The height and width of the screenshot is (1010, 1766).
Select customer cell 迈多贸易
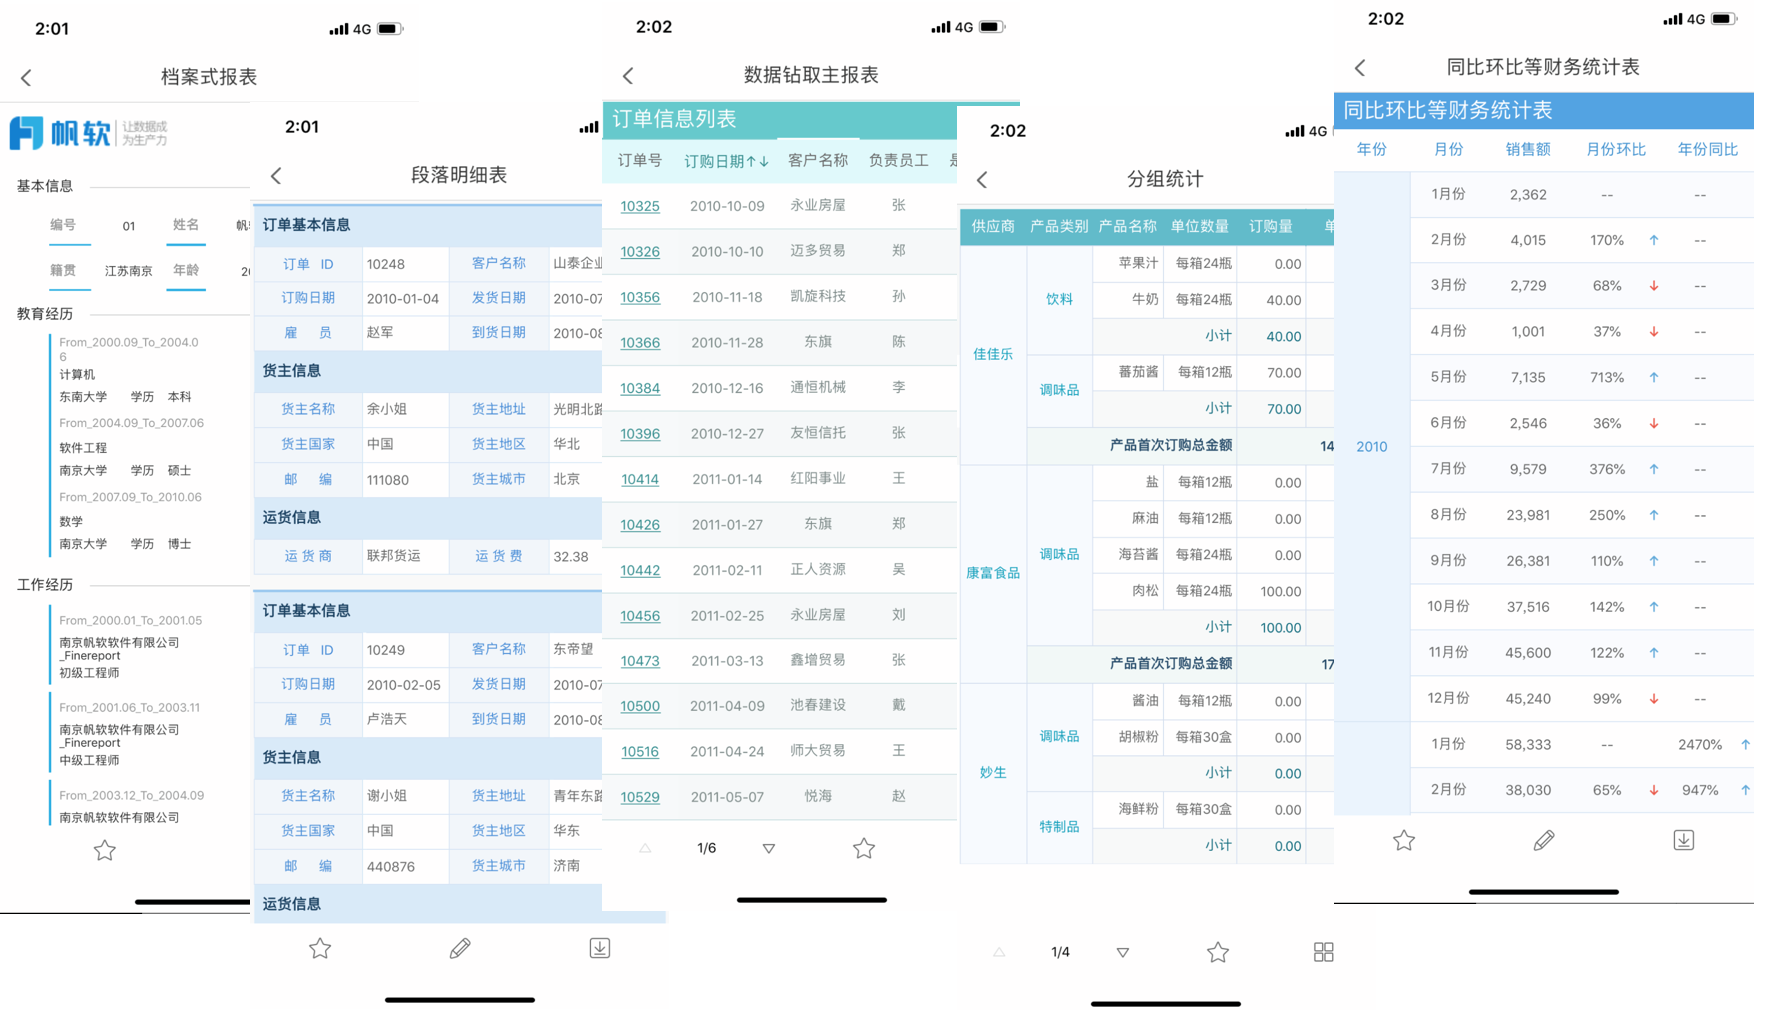pos(818,250)
